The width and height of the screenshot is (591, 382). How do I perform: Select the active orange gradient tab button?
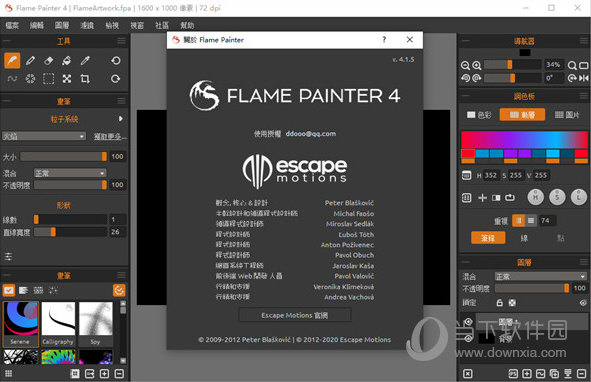click(x=522, y=115)
